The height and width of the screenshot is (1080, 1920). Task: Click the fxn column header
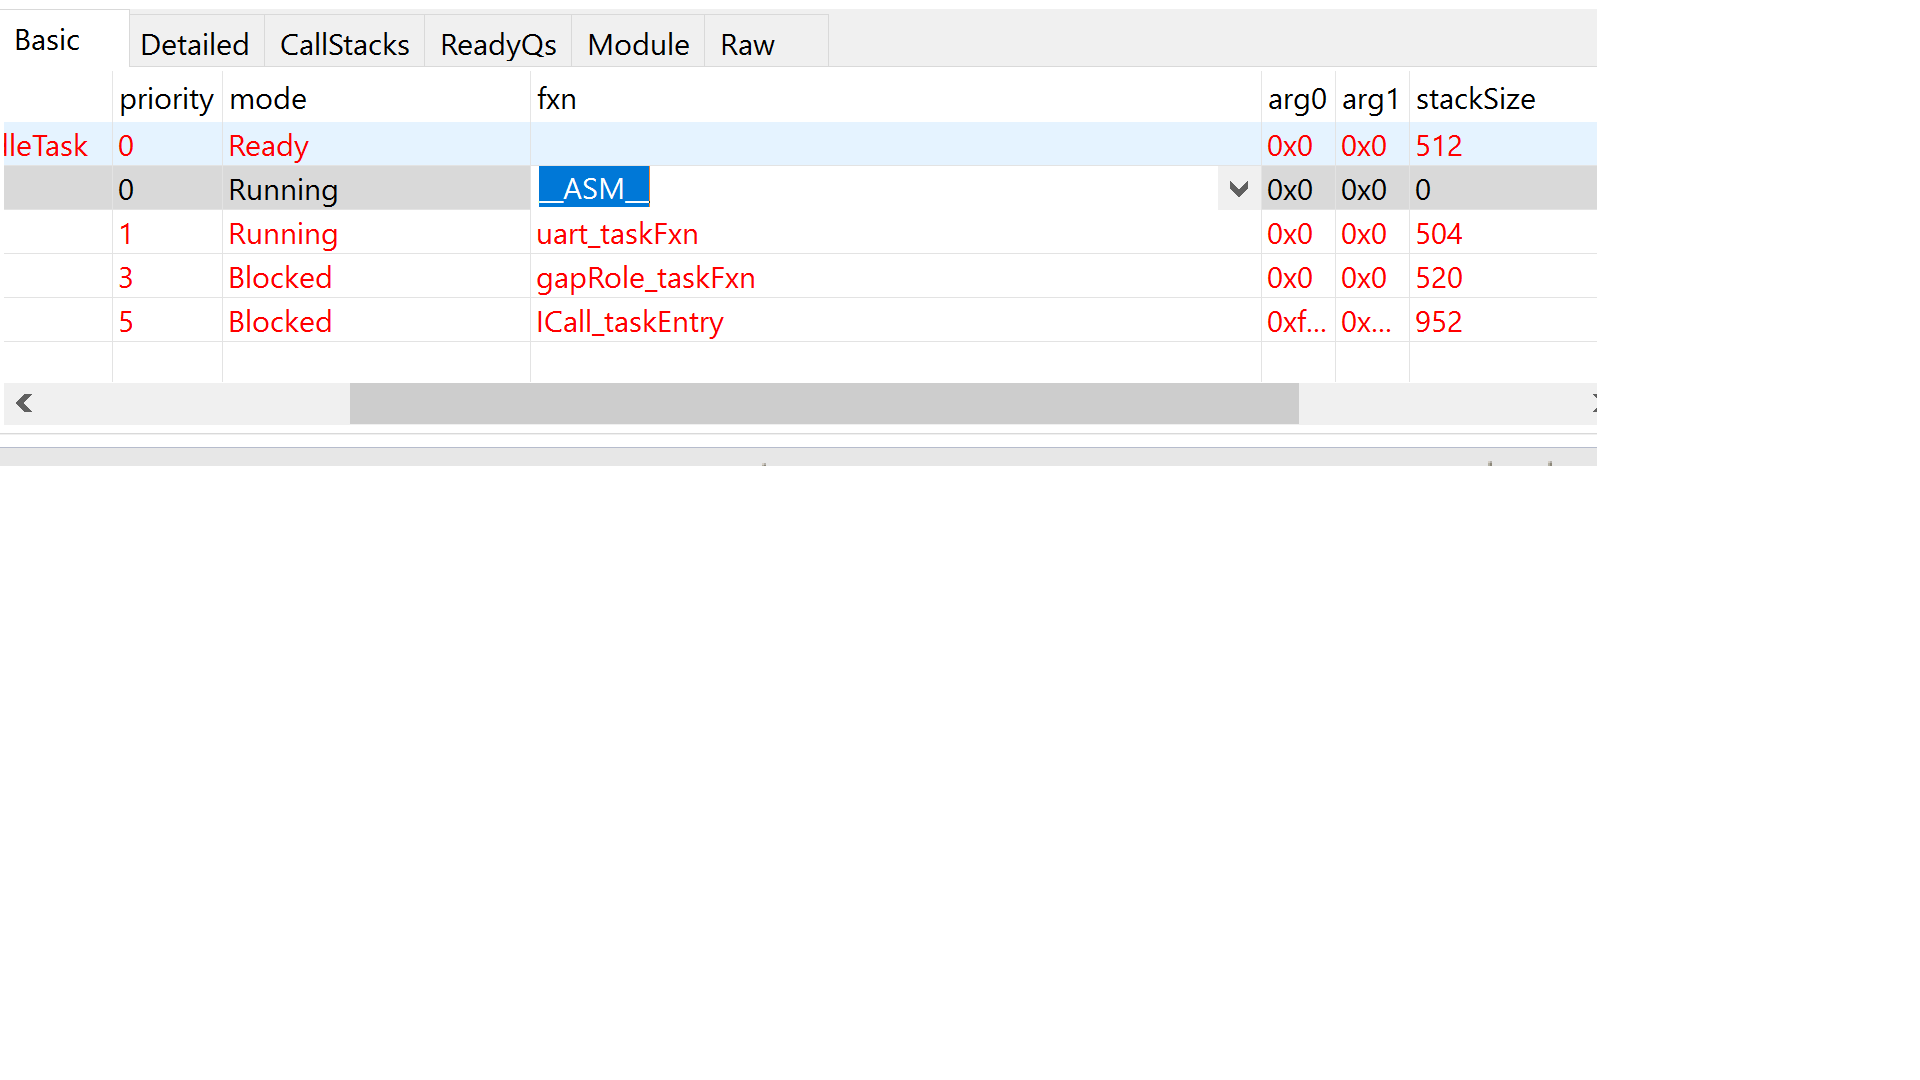(x=557, y=99)
